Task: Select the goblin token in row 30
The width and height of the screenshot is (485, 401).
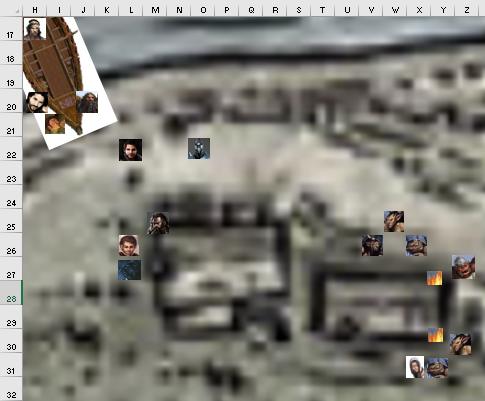Action: coord(461,344)
